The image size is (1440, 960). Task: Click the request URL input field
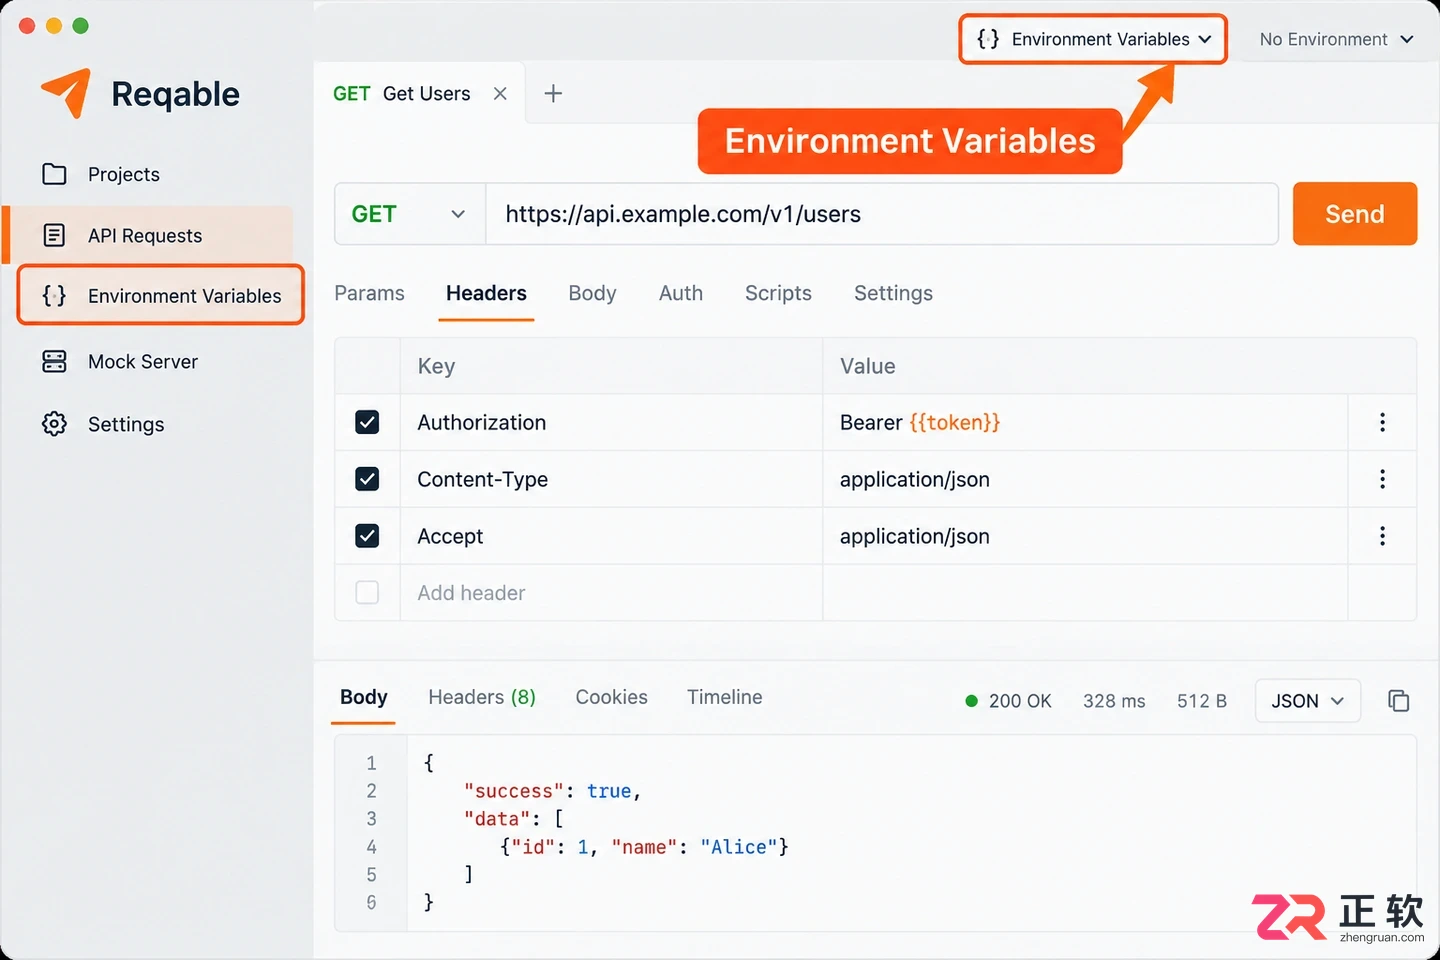coord(882,214)
